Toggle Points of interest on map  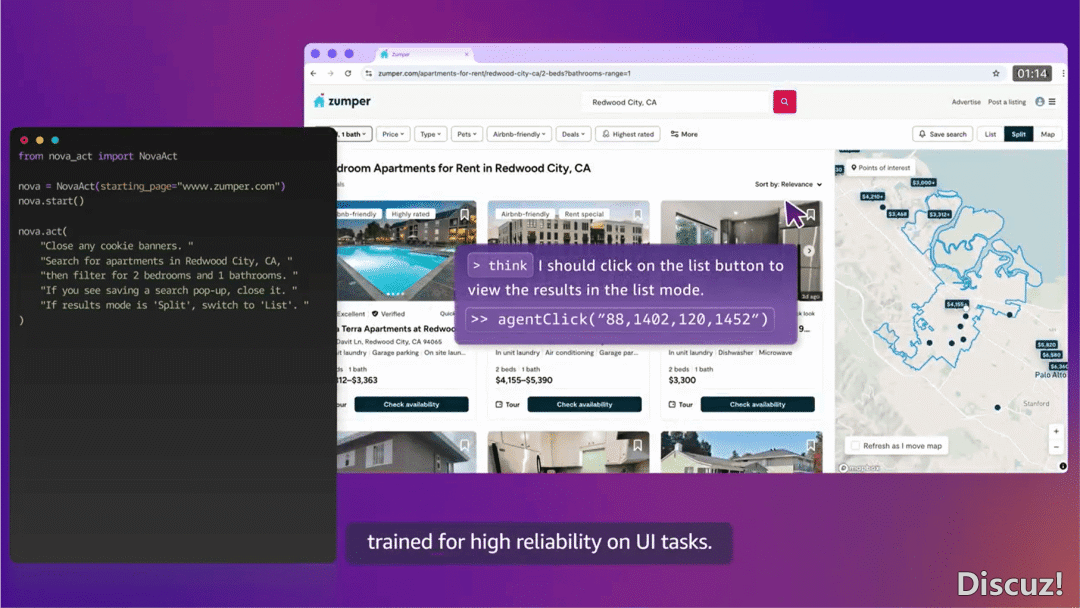click(880, 168)
